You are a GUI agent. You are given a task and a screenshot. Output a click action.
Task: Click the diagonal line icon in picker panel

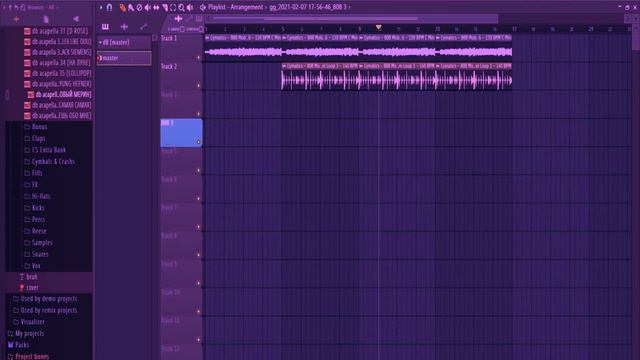click(x=143, y=27)
